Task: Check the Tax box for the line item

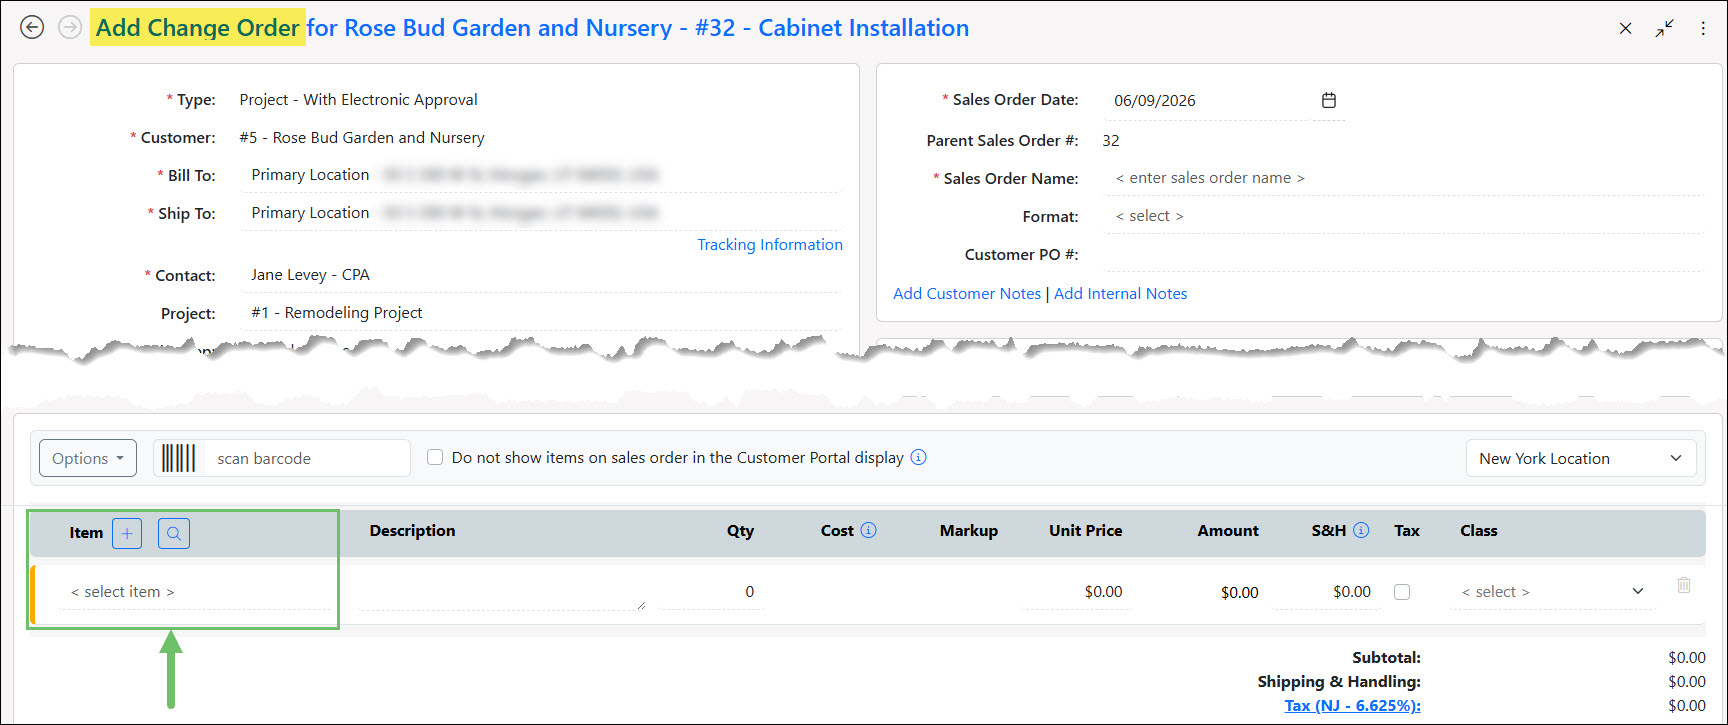Action: [1402, 592]
